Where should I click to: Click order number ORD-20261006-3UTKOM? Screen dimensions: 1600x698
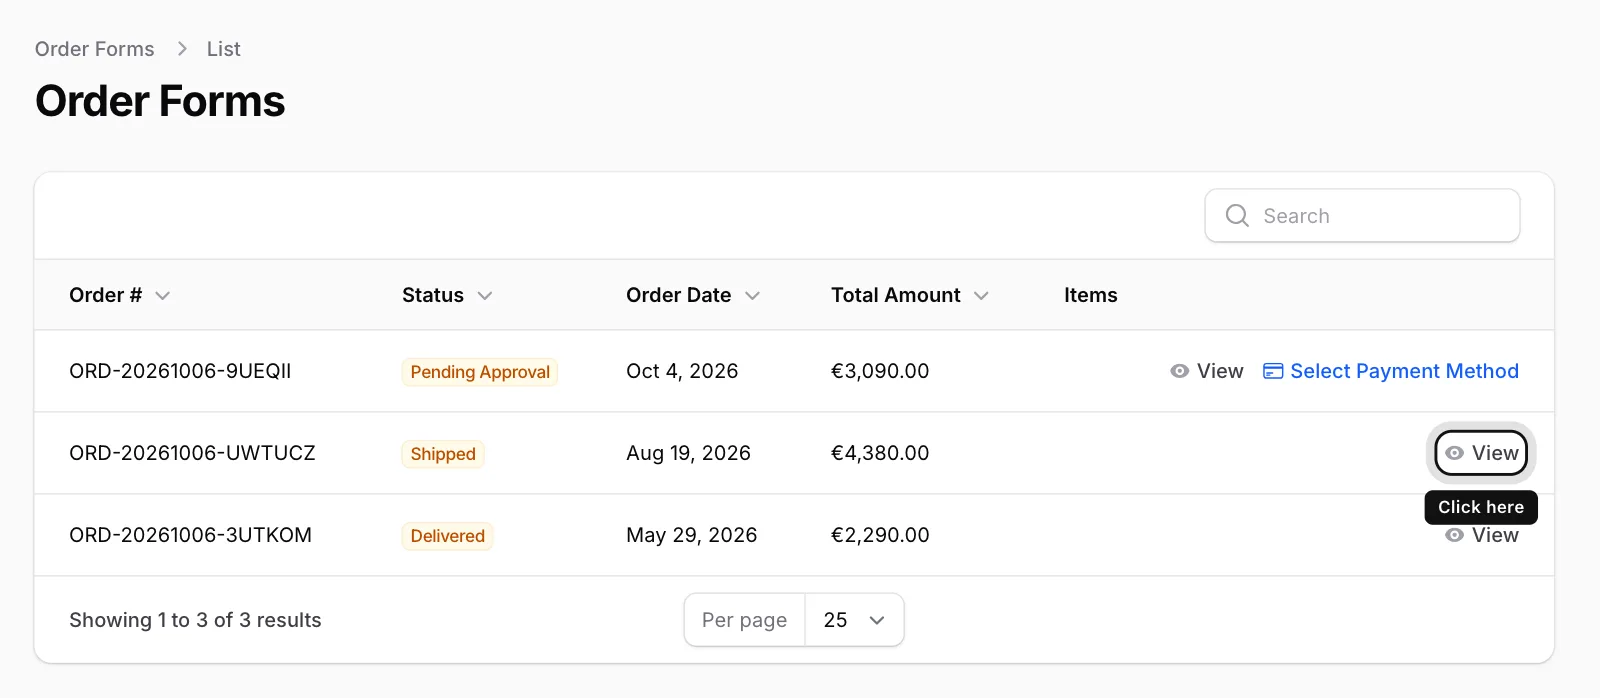(190, 535)
